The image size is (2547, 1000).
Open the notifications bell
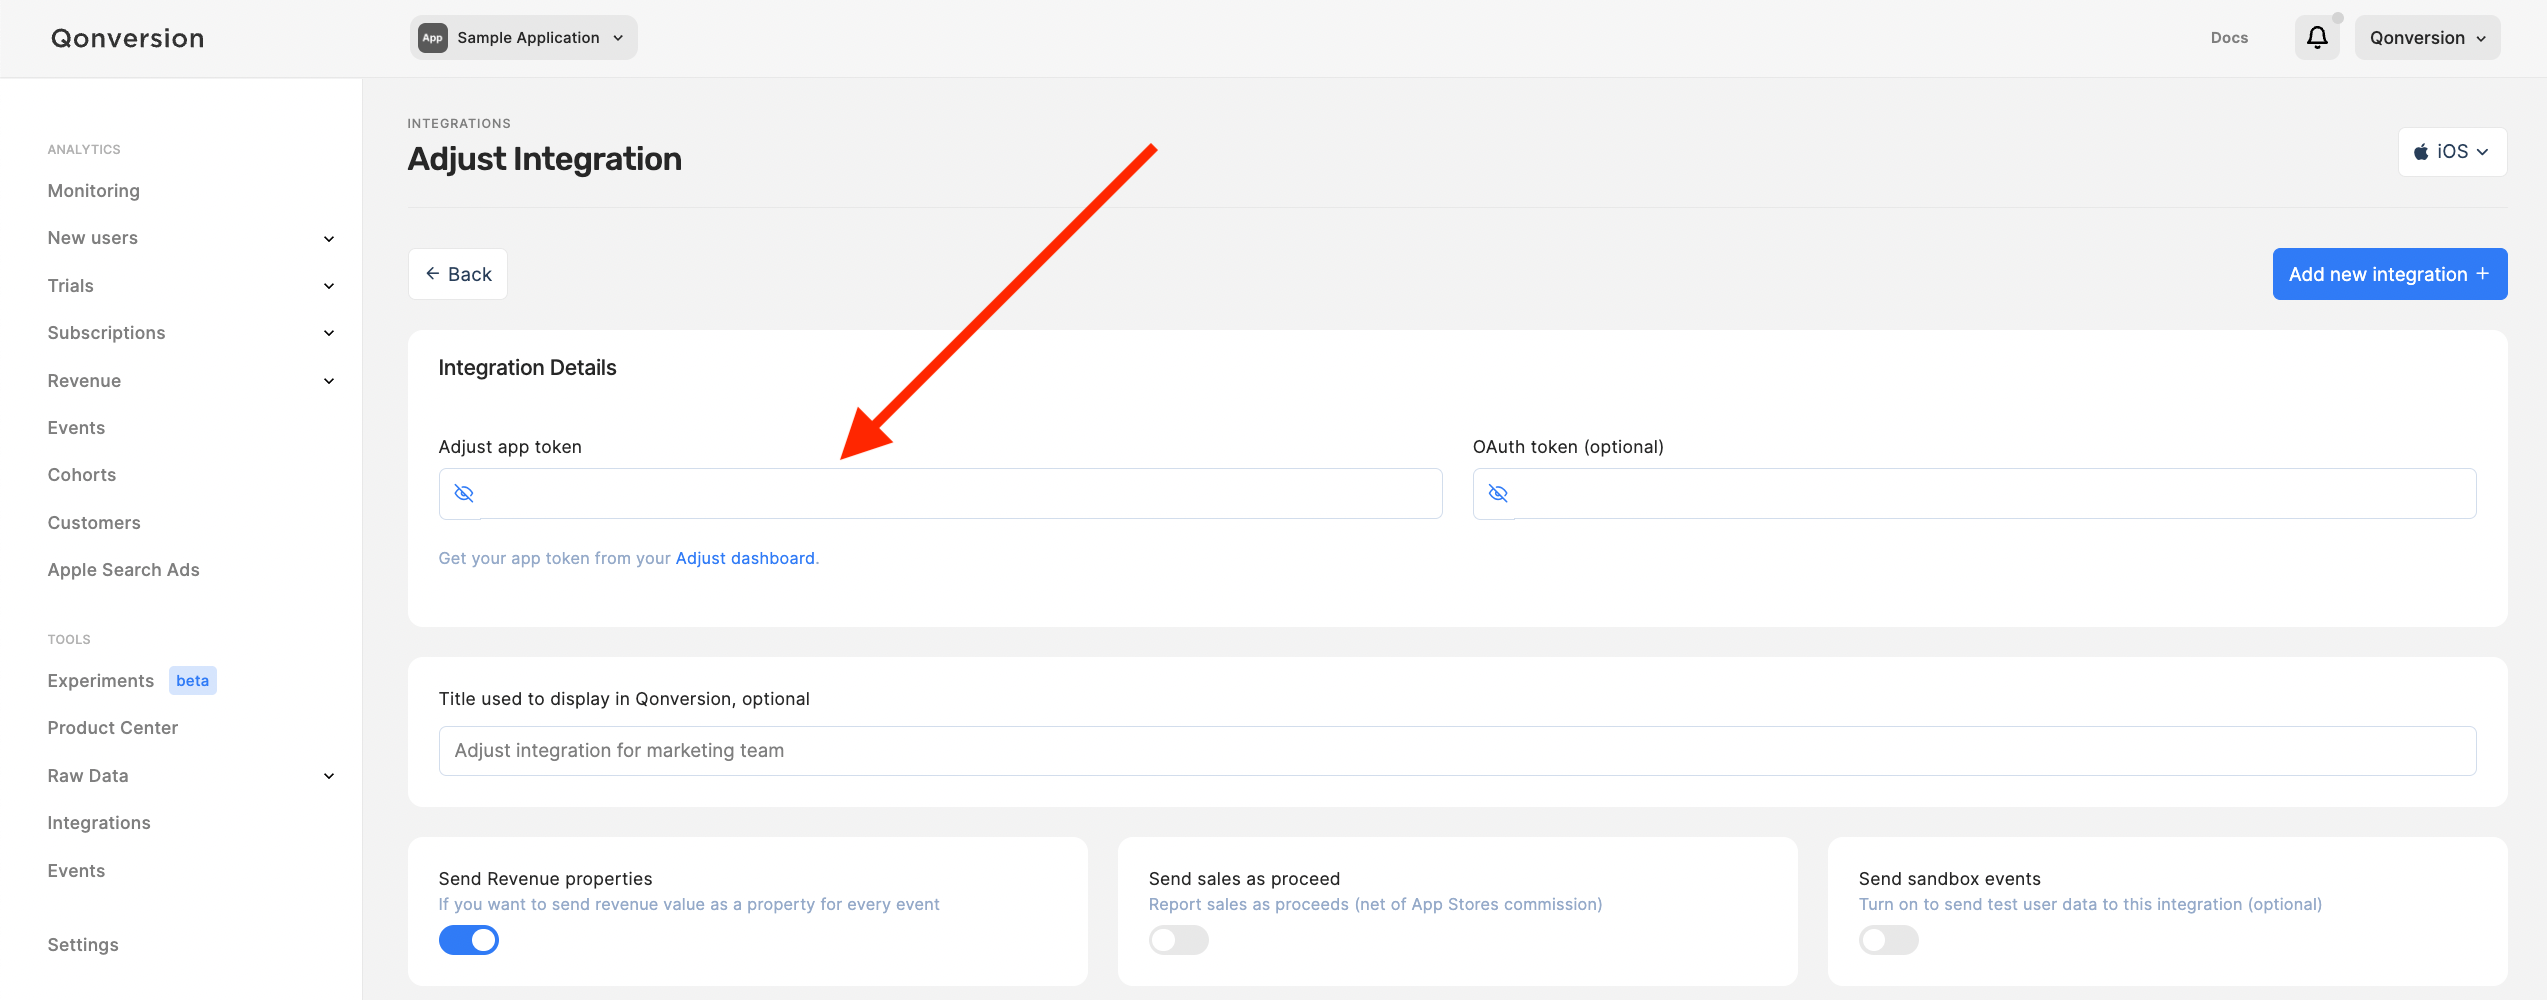(x=2316, y=38)
